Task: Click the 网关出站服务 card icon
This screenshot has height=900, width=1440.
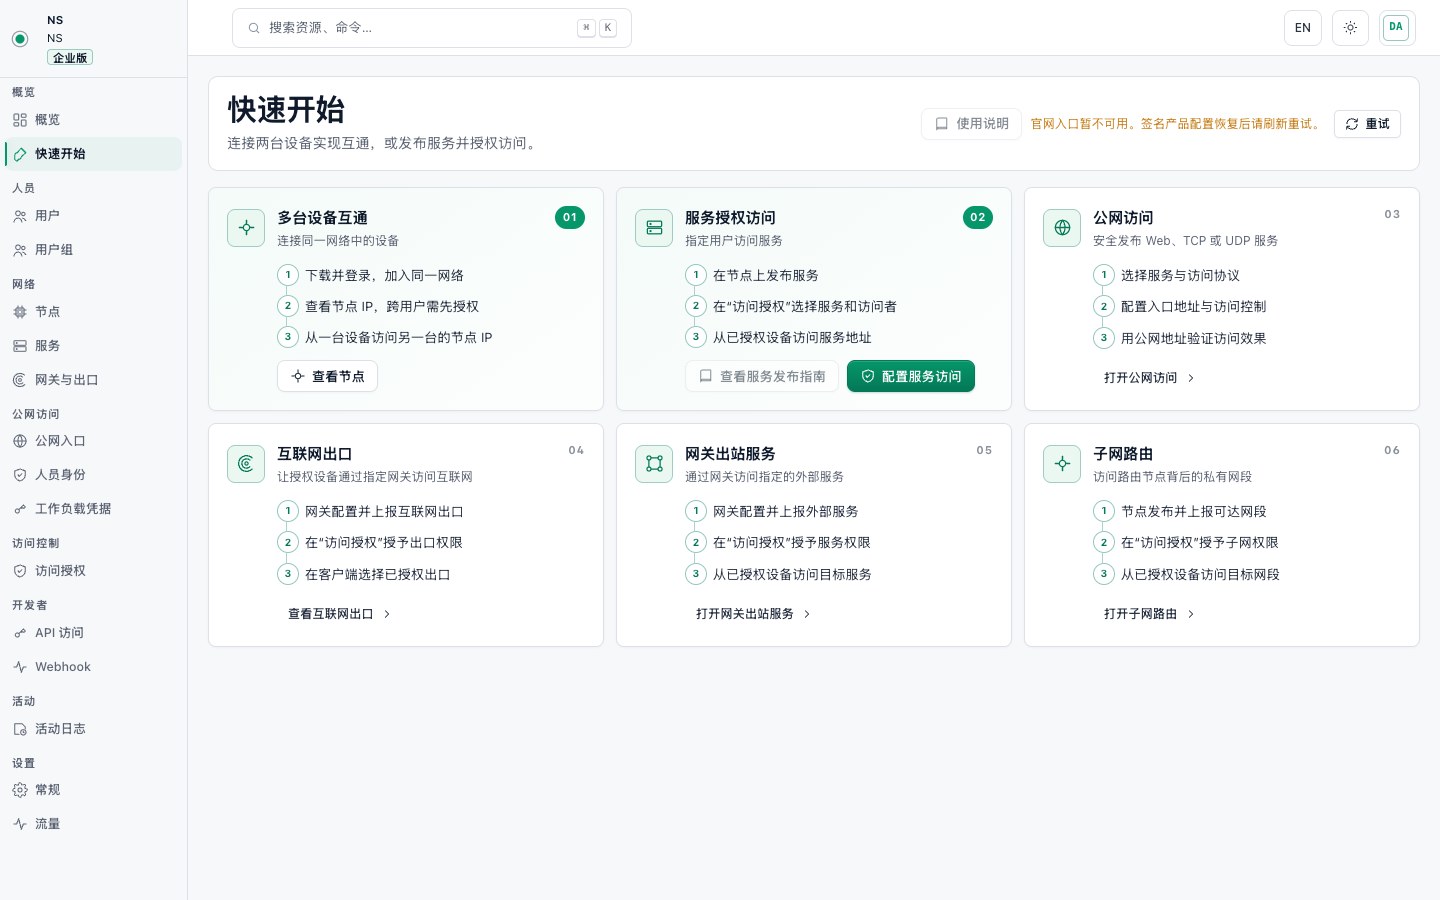Action: click(x=654, y=464)
